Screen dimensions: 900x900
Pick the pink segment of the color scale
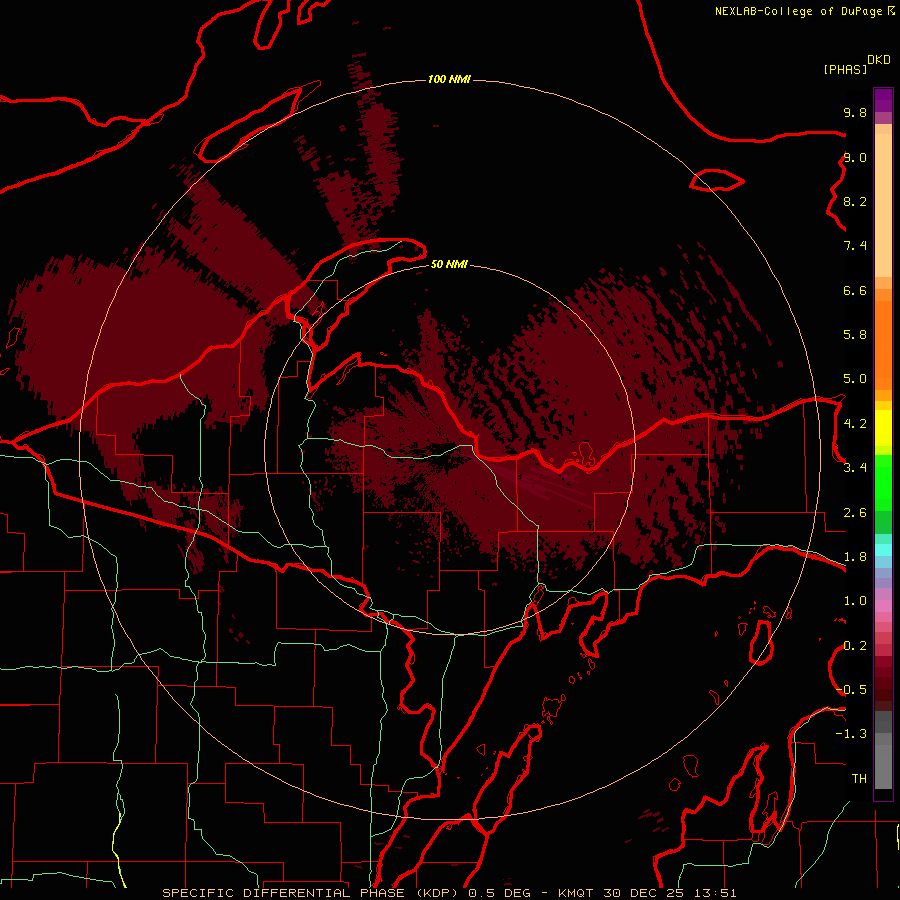[883, 606]
